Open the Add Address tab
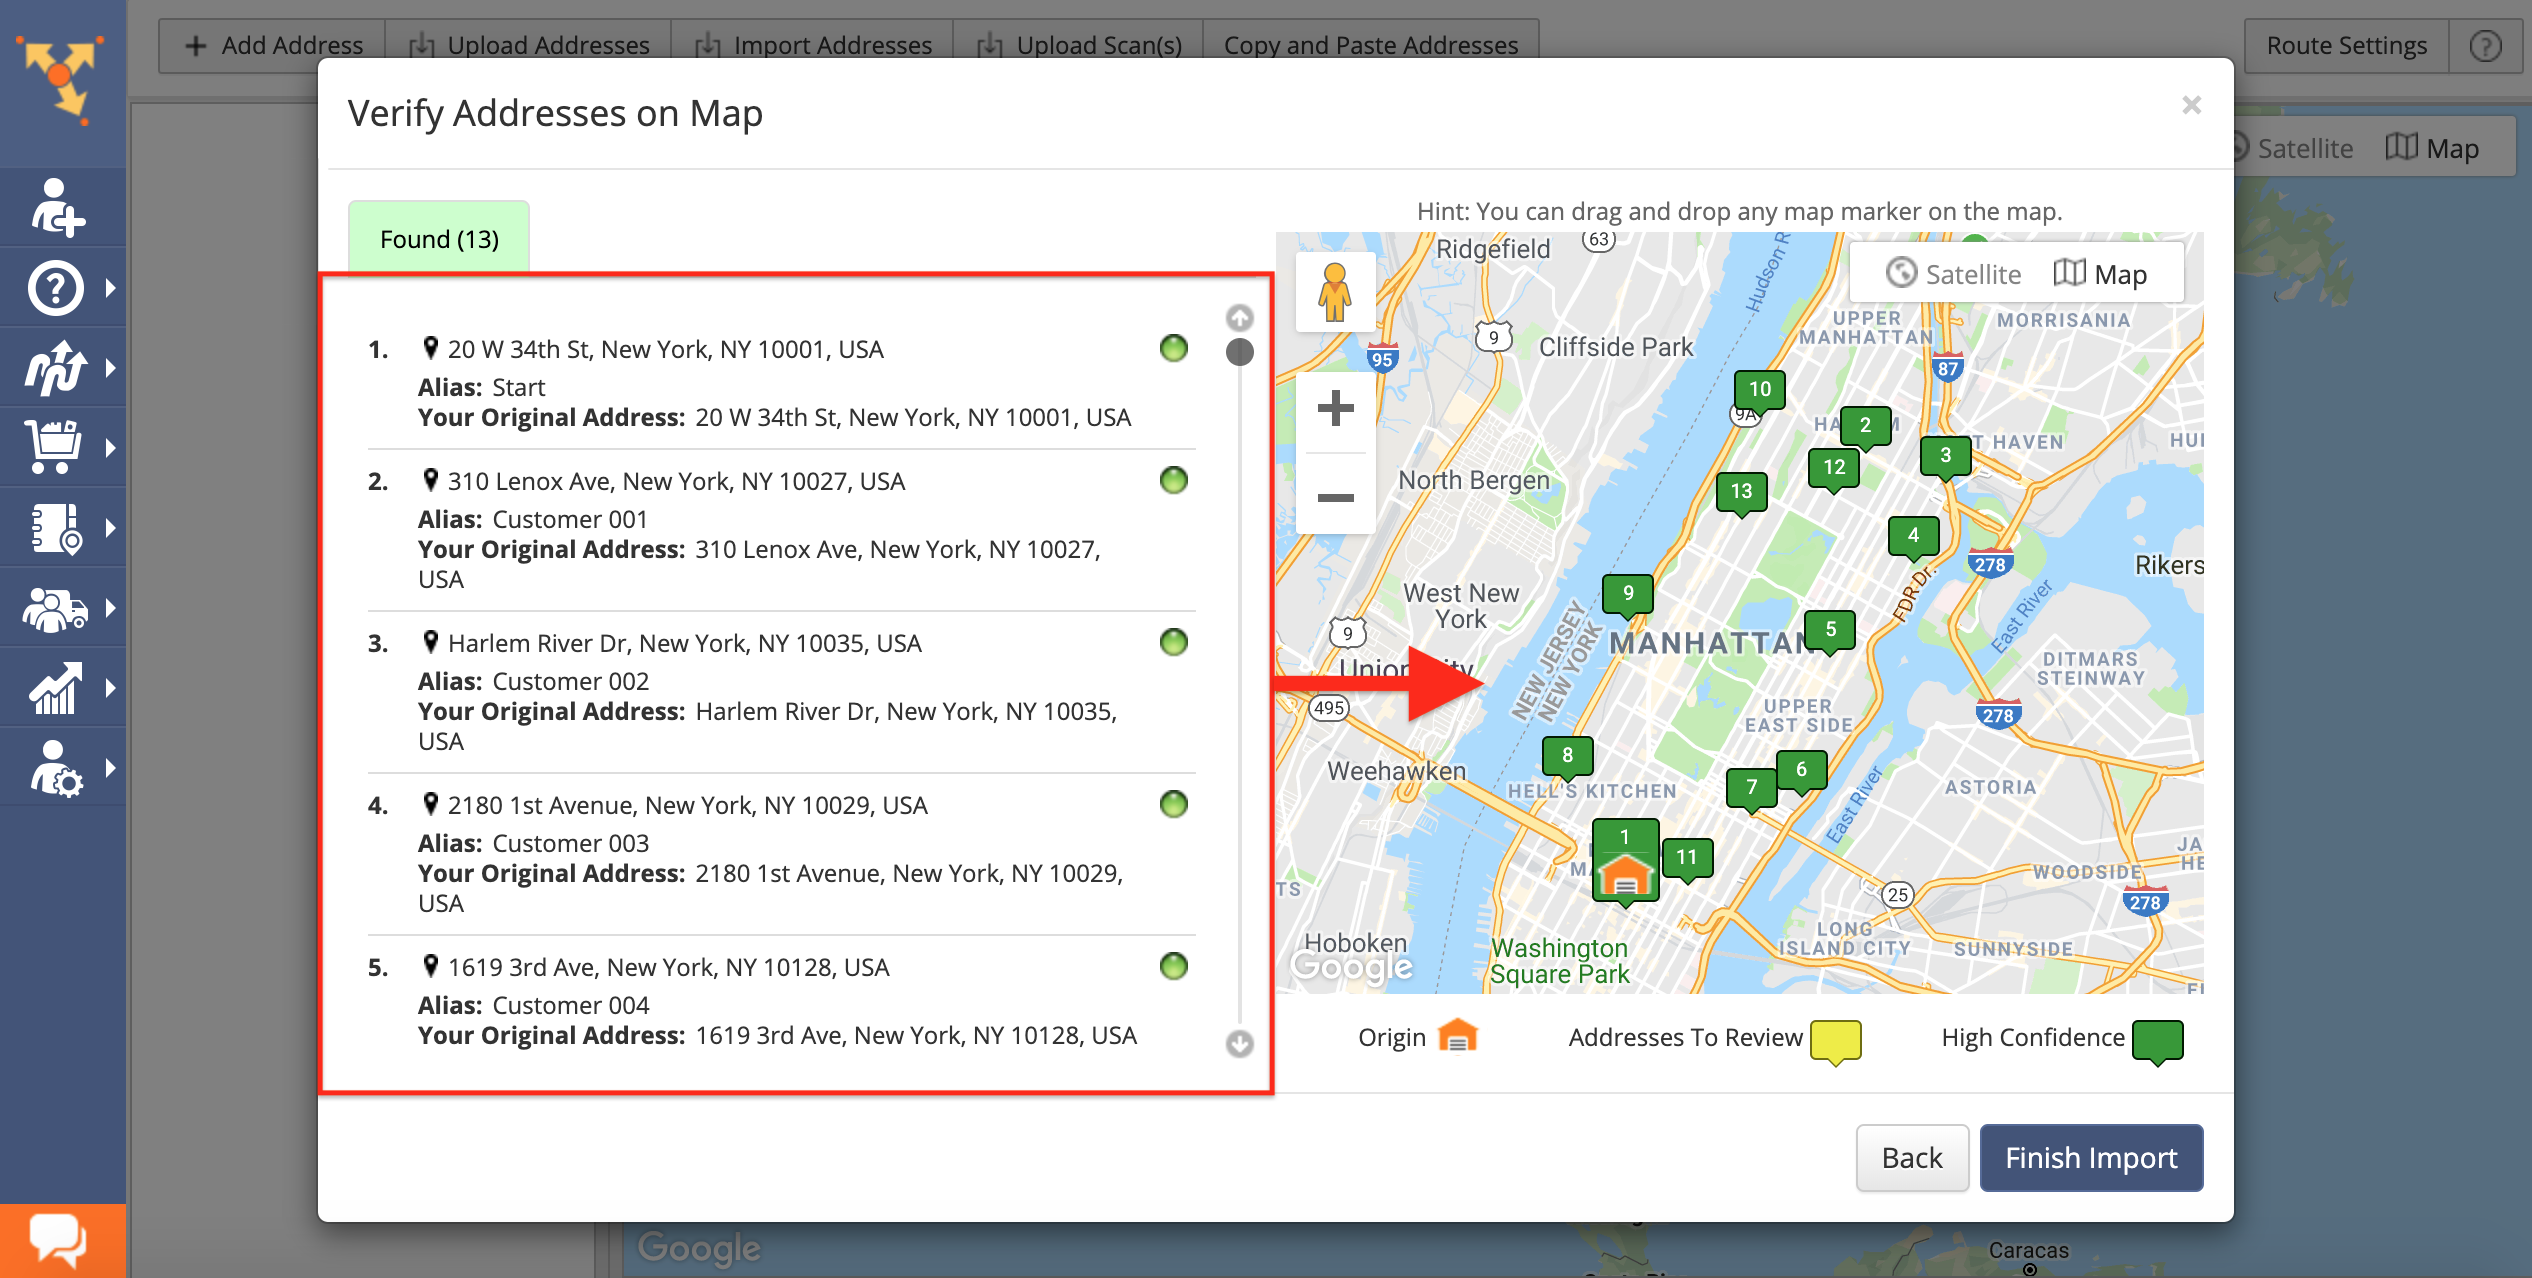The image size is (2532, 1278). [x=272, y=46]
